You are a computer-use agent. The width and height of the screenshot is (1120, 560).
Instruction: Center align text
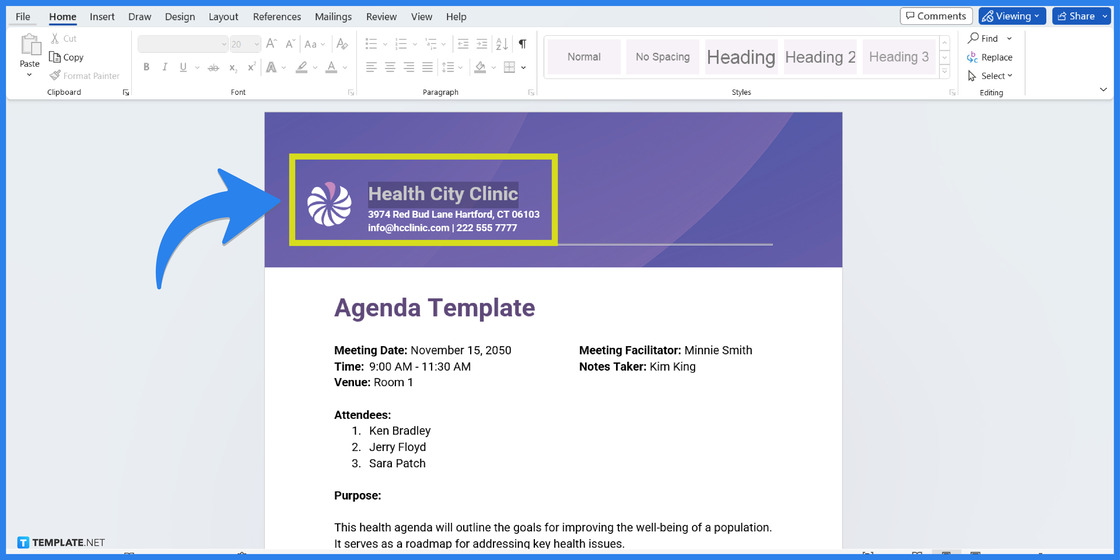390,68
